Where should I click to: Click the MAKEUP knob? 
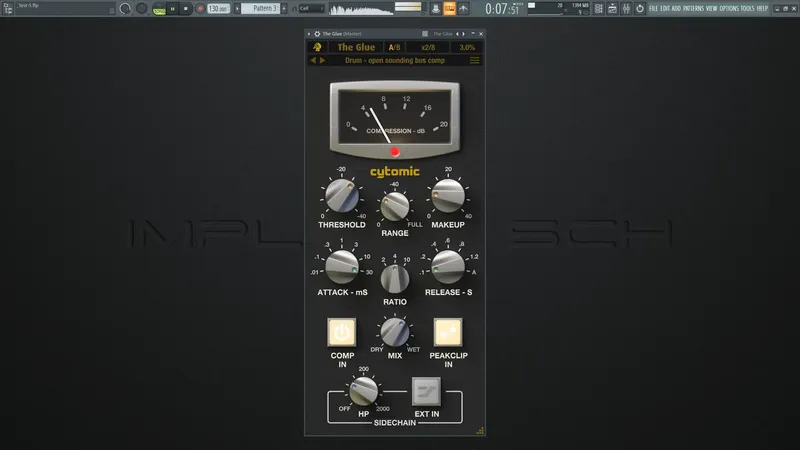[x=448, y=196]
